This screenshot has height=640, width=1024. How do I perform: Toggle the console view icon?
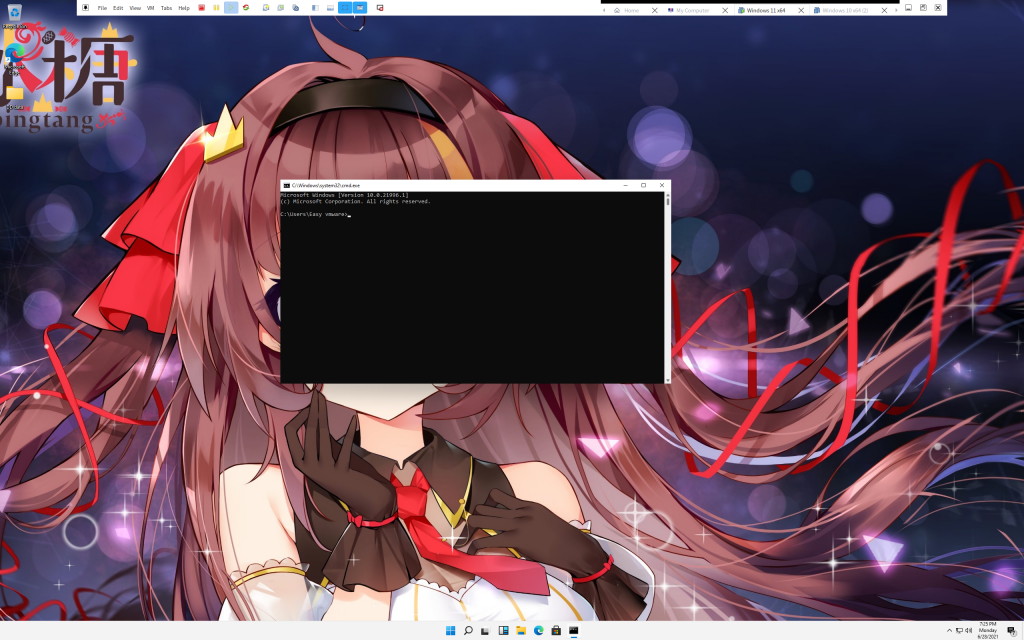click(360, 8)
